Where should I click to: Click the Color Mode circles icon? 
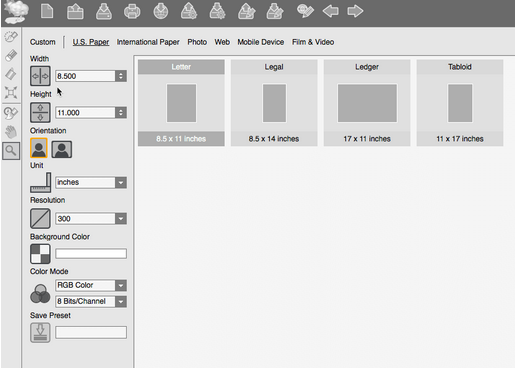pyautogui.click(x=40, y=294)
